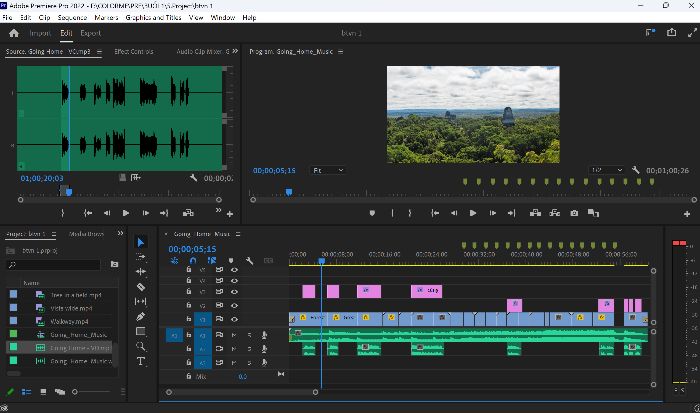Open Graphics and Titles menu

153,17
